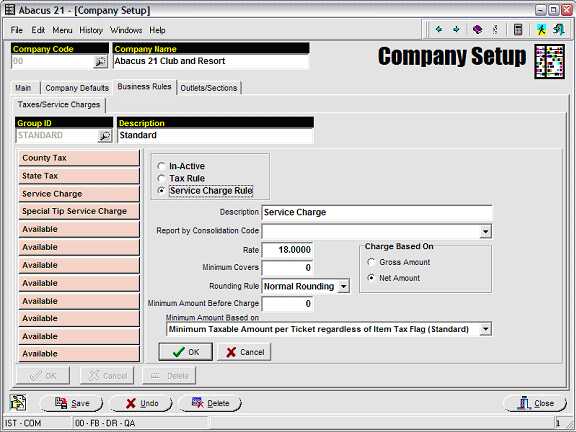Click the Save button
The image size is (576, 432).
[72, 403]
